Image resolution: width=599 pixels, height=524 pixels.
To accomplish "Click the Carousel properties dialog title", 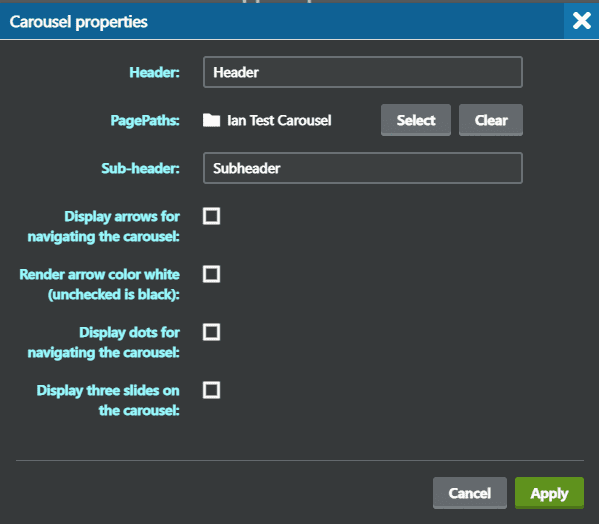I will 78,22.
